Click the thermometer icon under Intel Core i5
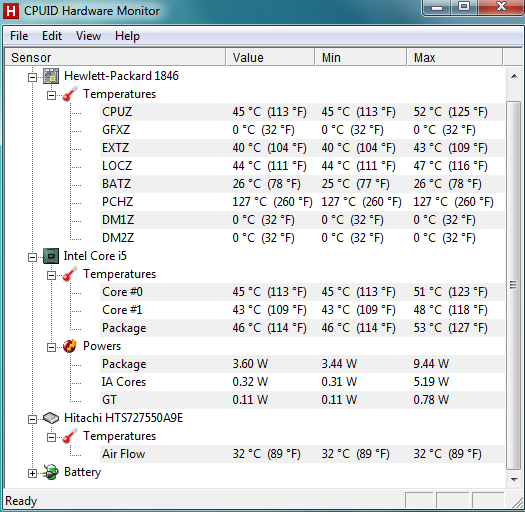Image resolution: width=525 pixels, height=512 pixels. pos(70,274)
